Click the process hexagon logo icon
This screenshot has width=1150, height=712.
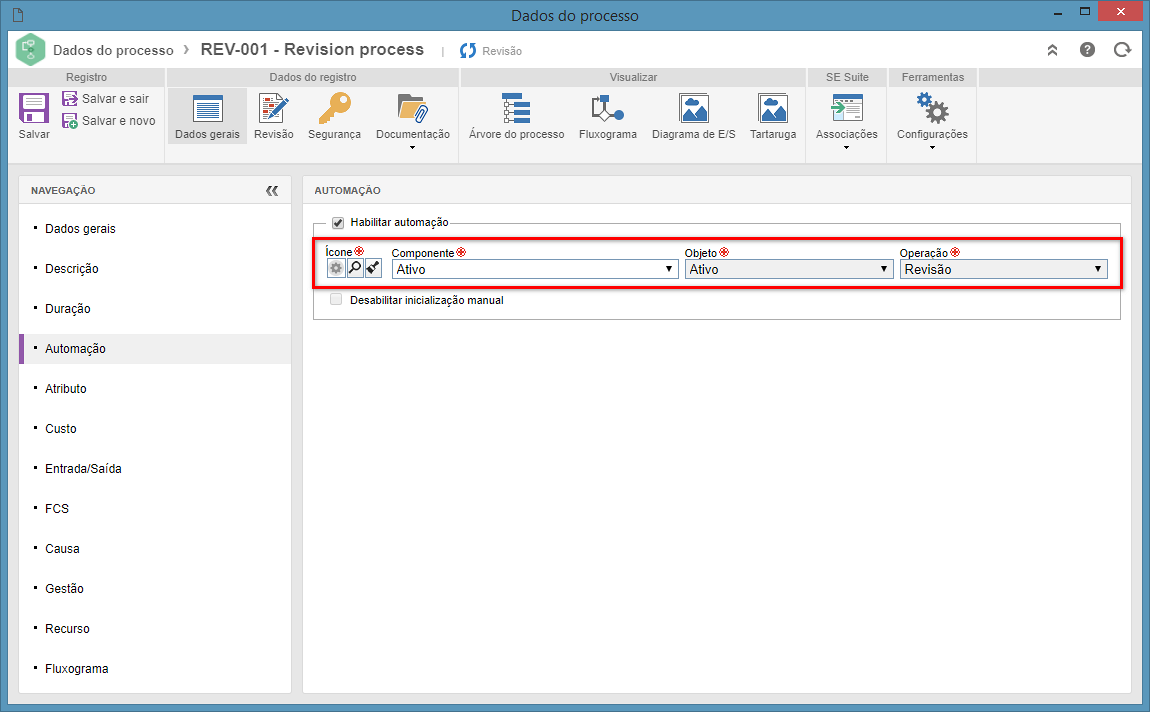pos(30,50)
